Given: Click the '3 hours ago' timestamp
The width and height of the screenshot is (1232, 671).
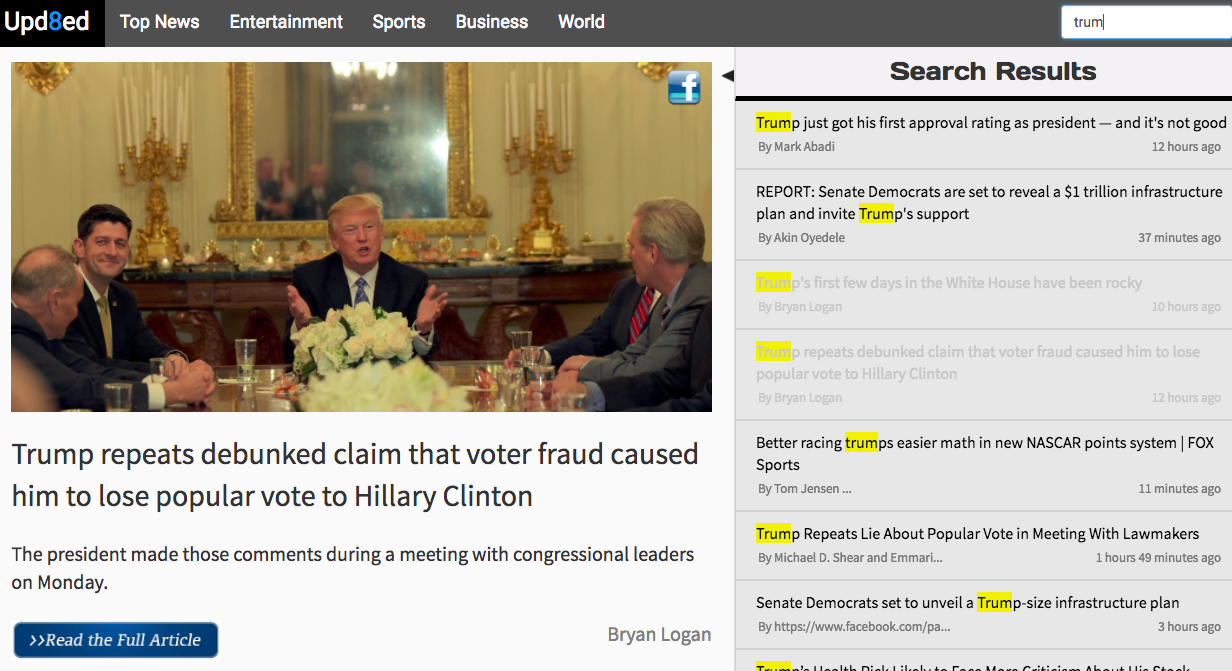Looking at the screenshot, I should tap(1189, 627).
